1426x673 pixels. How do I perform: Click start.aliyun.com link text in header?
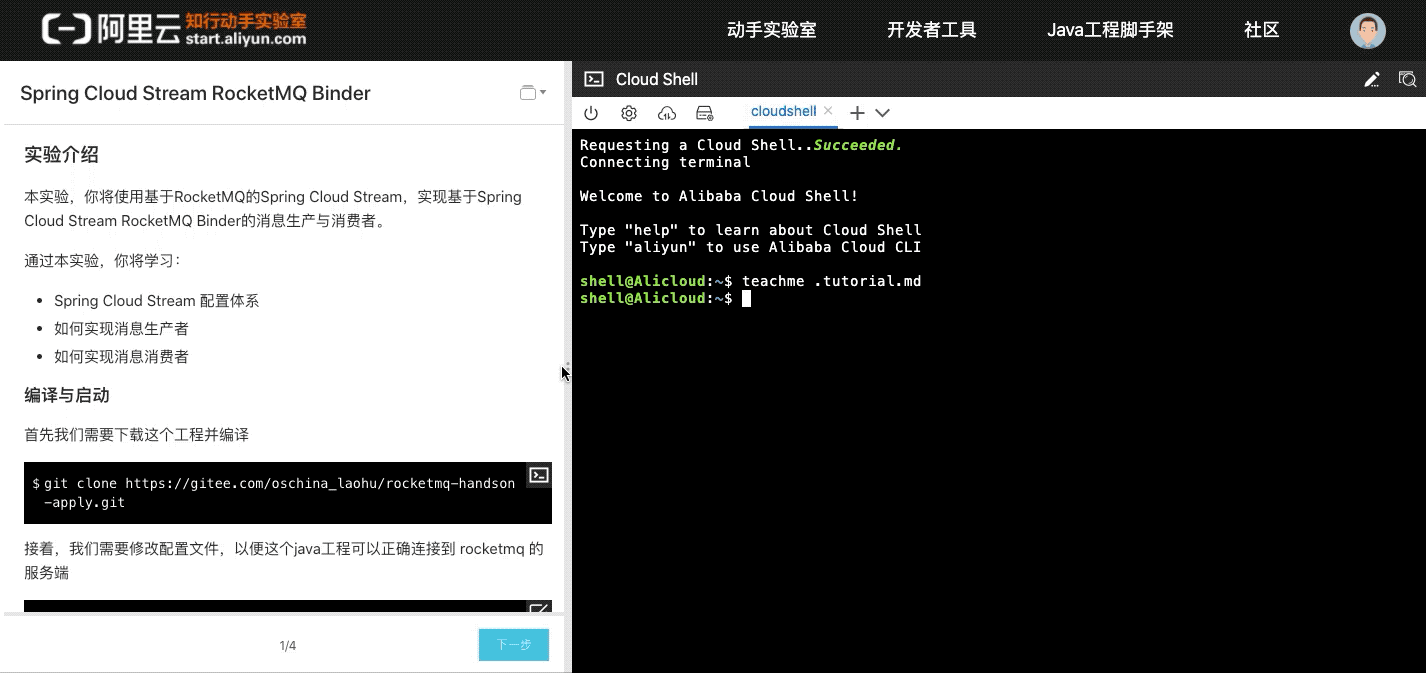pos(246,38)
